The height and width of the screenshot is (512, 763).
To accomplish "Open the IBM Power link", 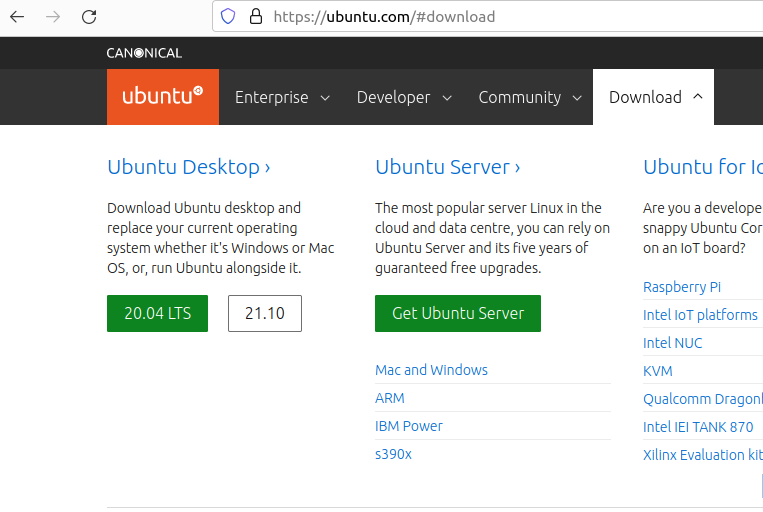I will coord(409,426).
